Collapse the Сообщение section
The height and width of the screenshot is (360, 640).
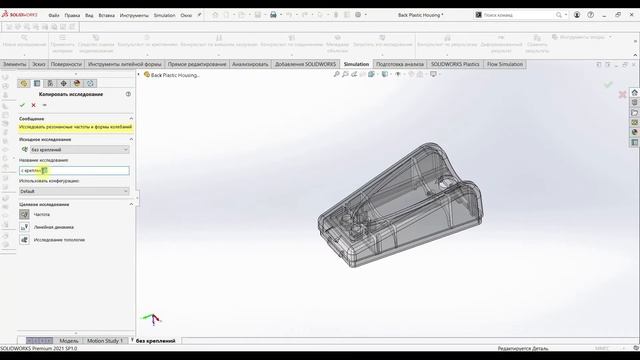pyautogui.click(x=131, y=118)
